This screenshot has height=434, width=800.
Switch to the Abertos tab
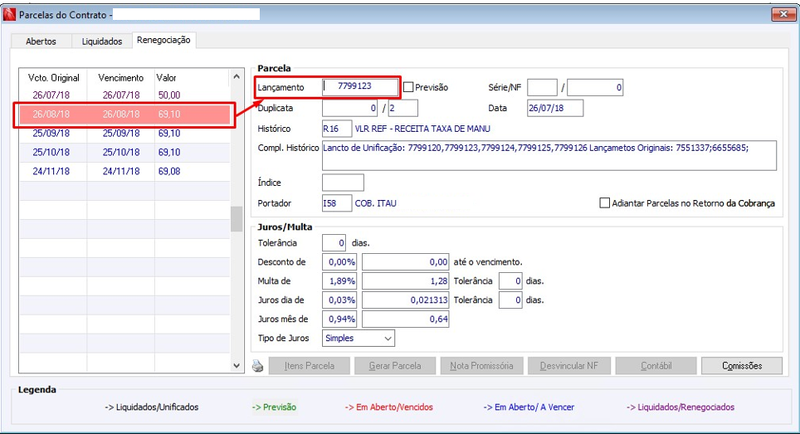pyautogui.click(x=41, y=41)
